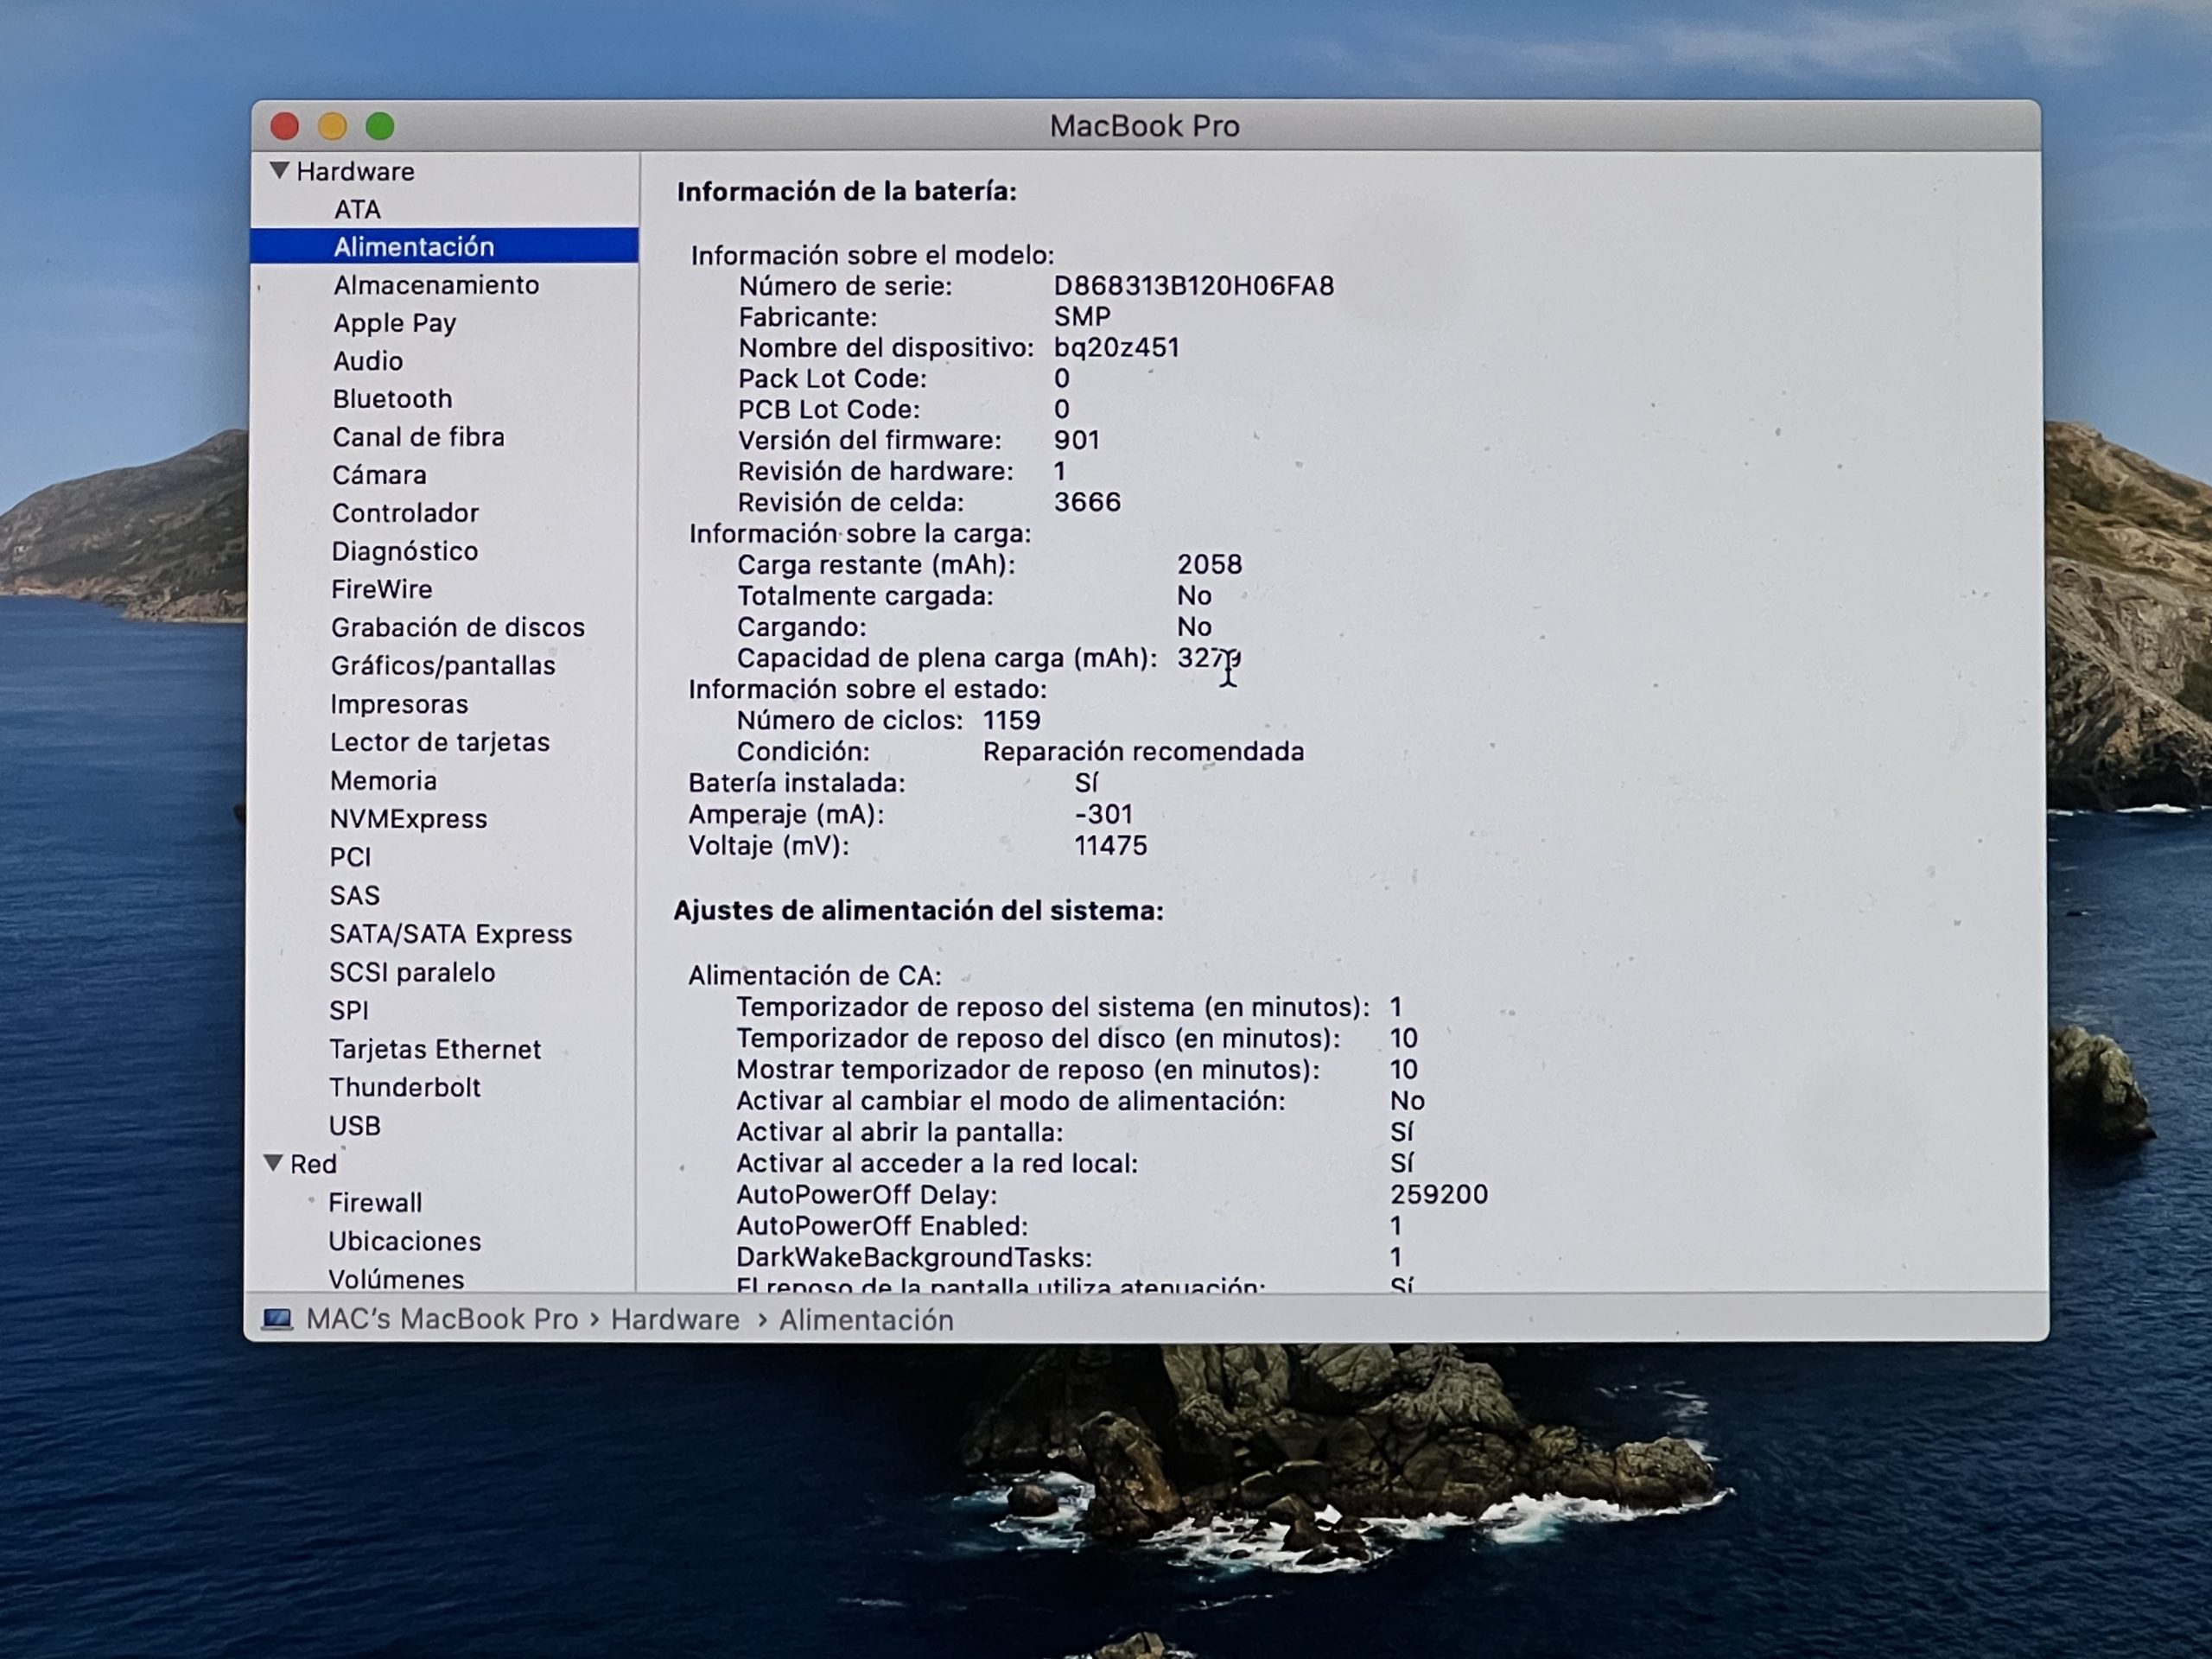
Task: Click Alimentación in the bottom path bar
Action: 866,1320
